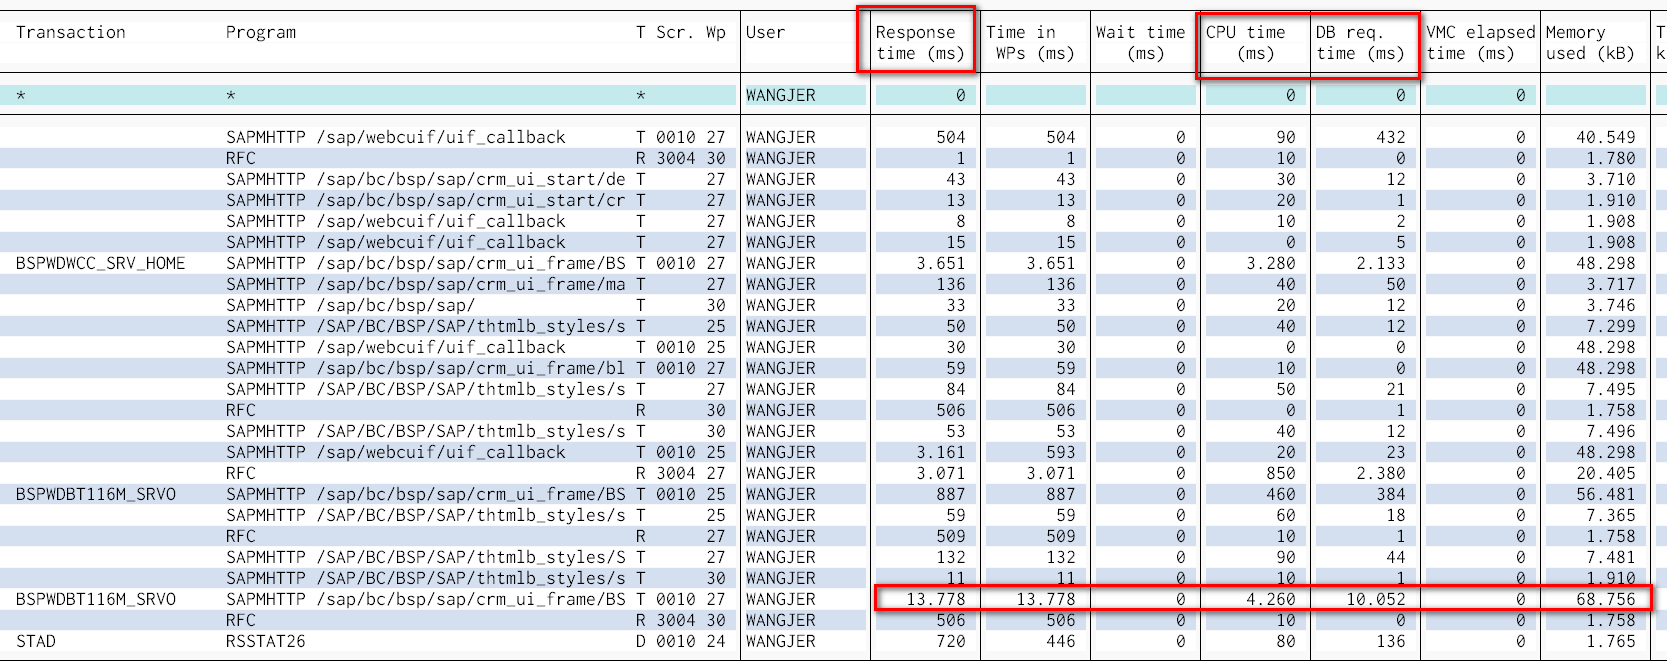Click the memory used value 7.365
This screenshot has width=1667, height=661.
click(1611, 515)
